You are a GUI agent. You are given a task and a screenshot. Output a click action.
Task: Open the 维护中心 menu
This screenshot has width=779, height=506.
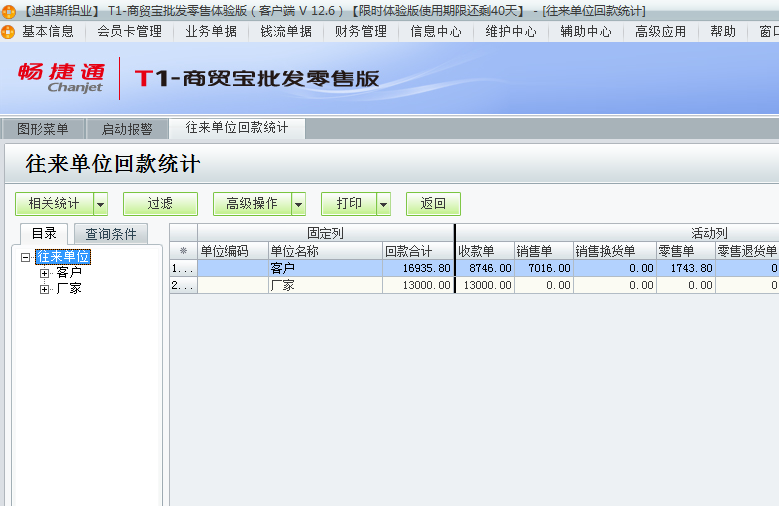click(x=511, y=32)
